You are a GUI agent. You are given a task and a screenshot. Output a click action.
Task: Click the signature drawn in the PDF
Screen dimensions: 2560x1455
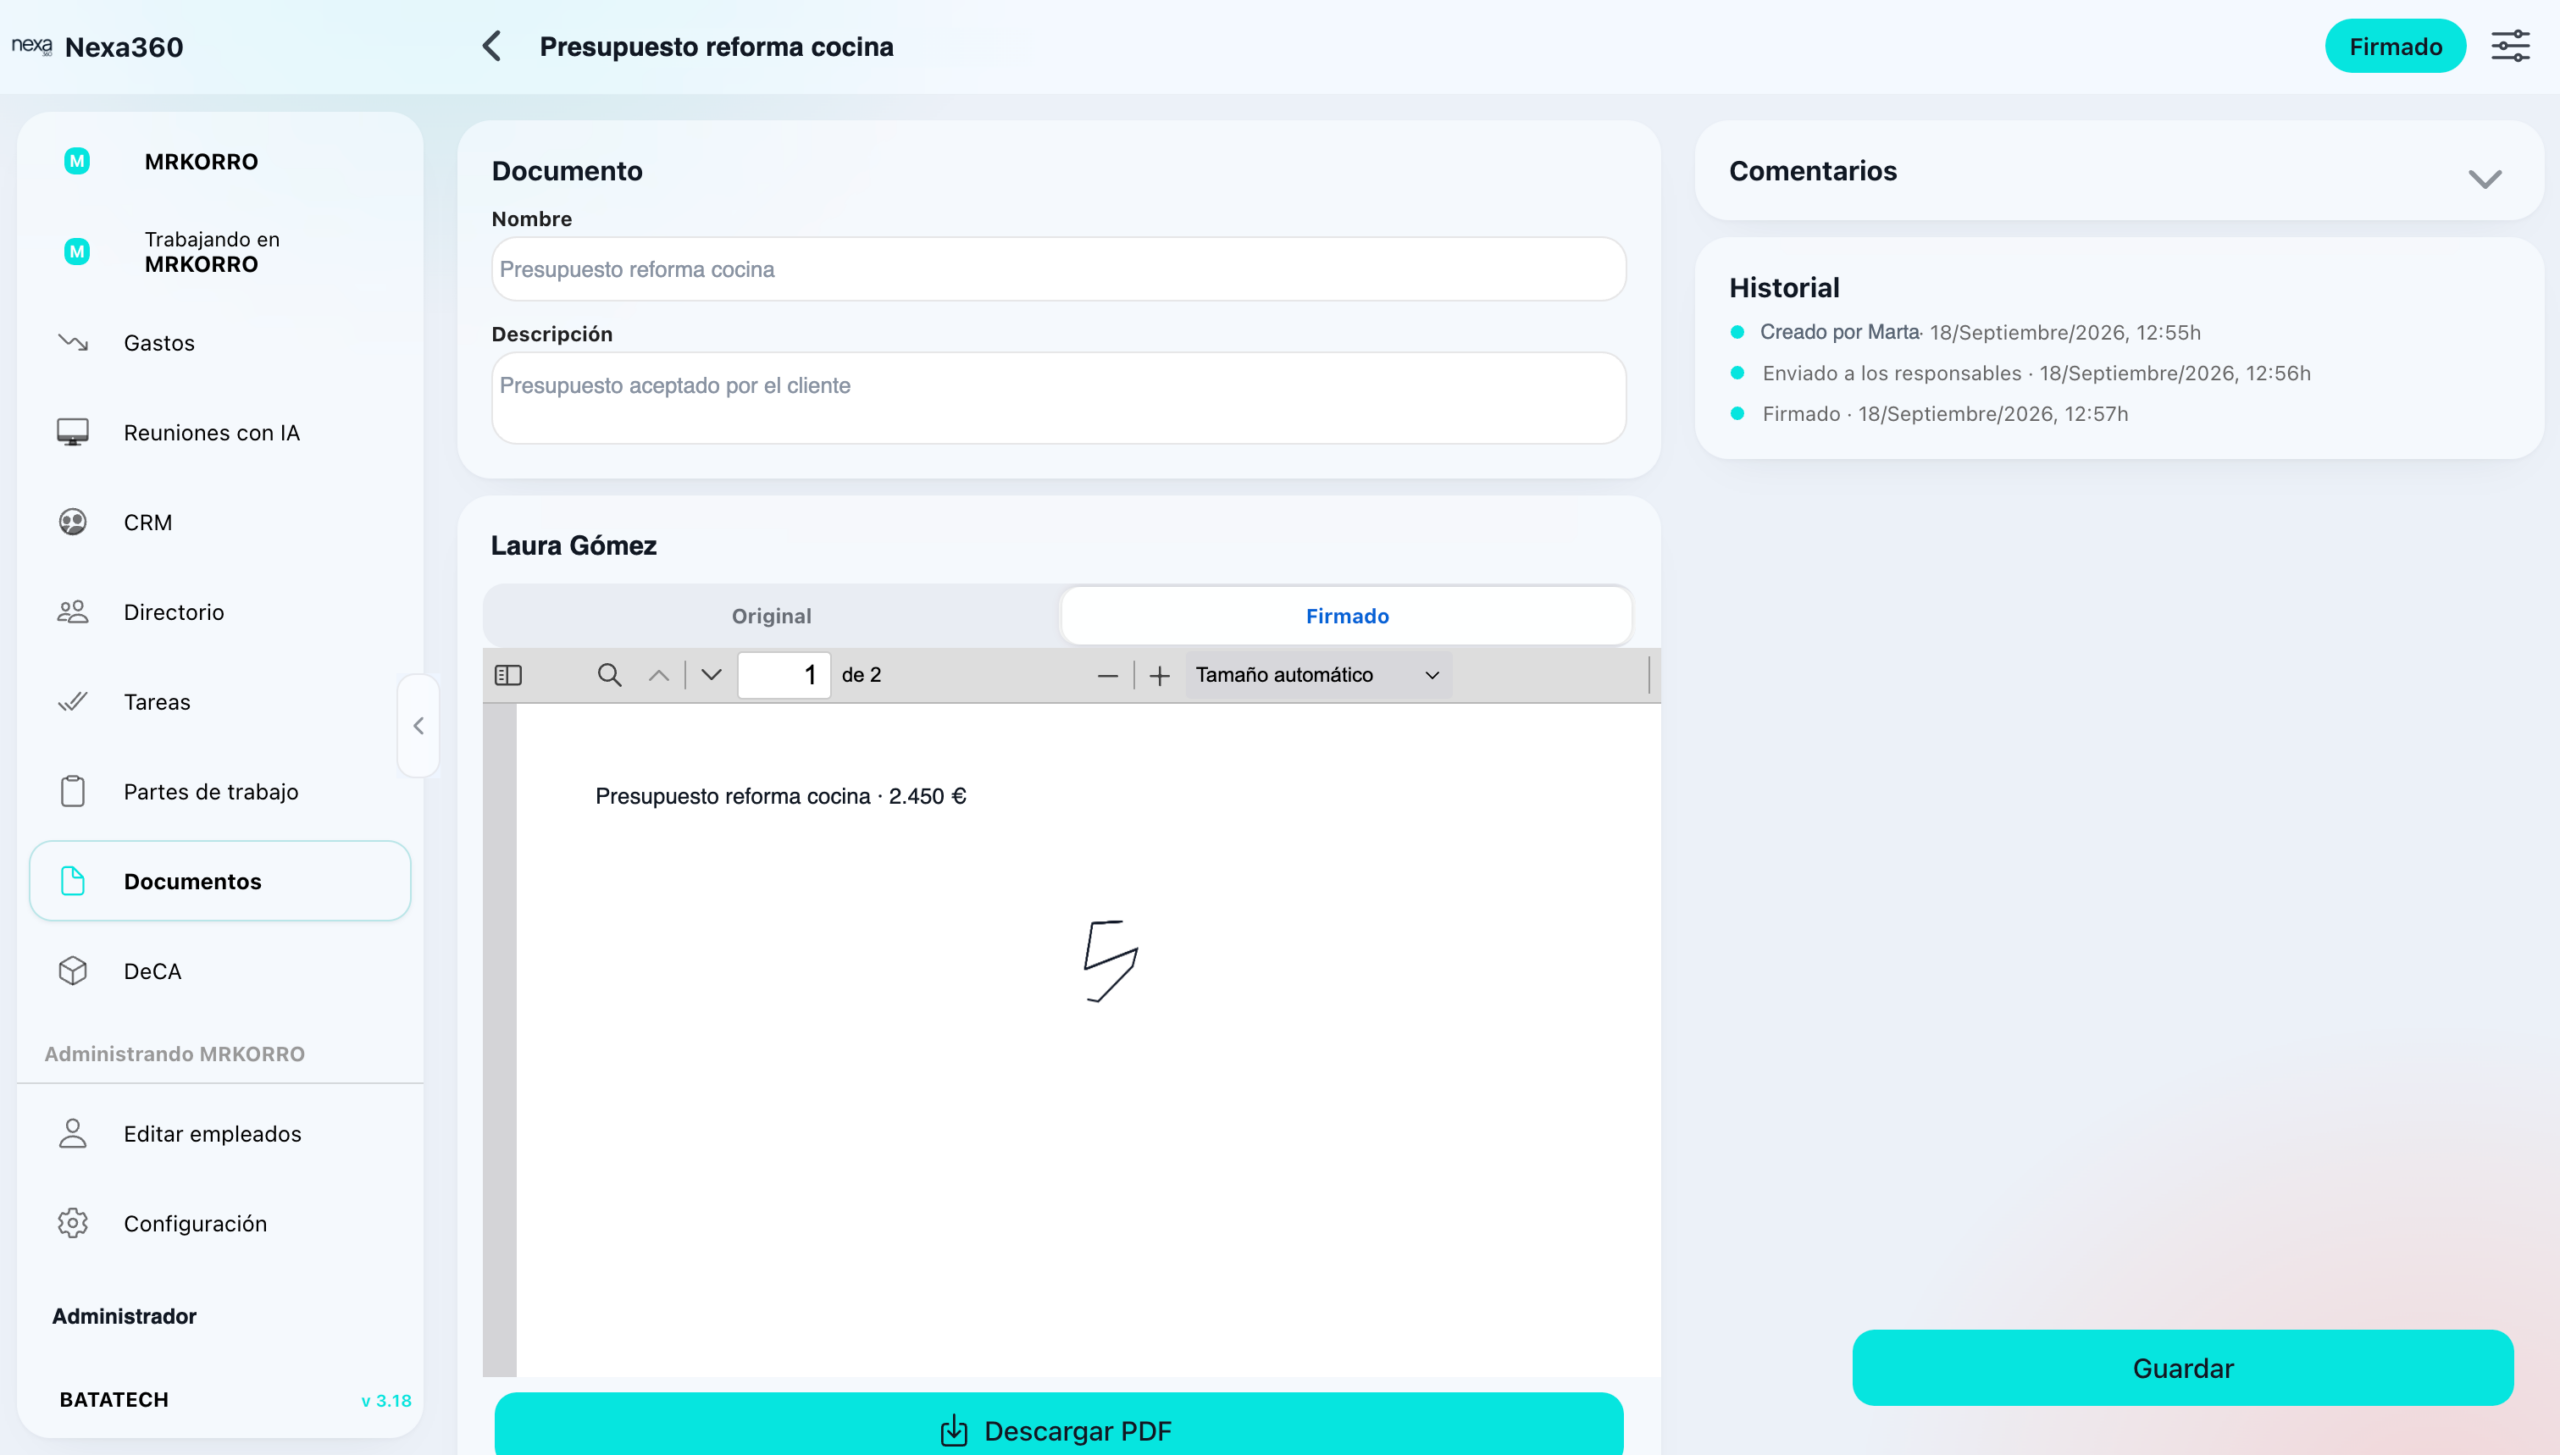[x=1111, y=961]
